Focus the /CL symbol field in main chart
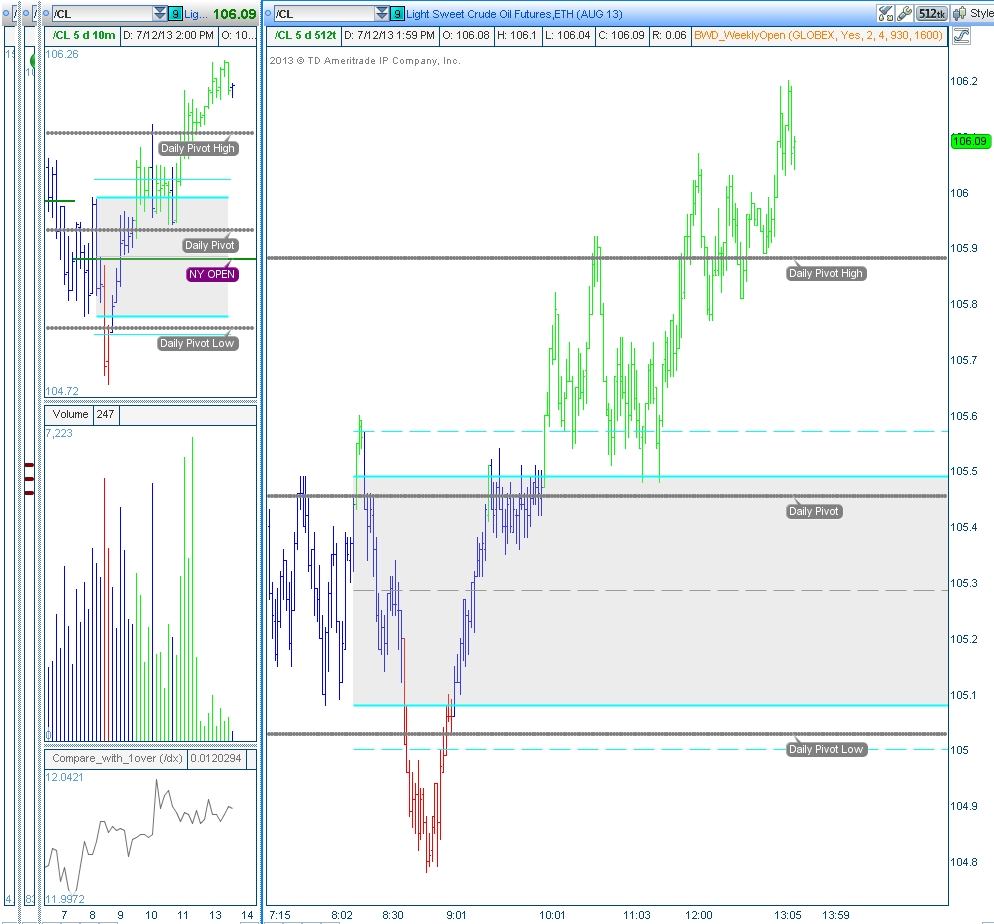 pyautogui.click(x=324, y=13)
